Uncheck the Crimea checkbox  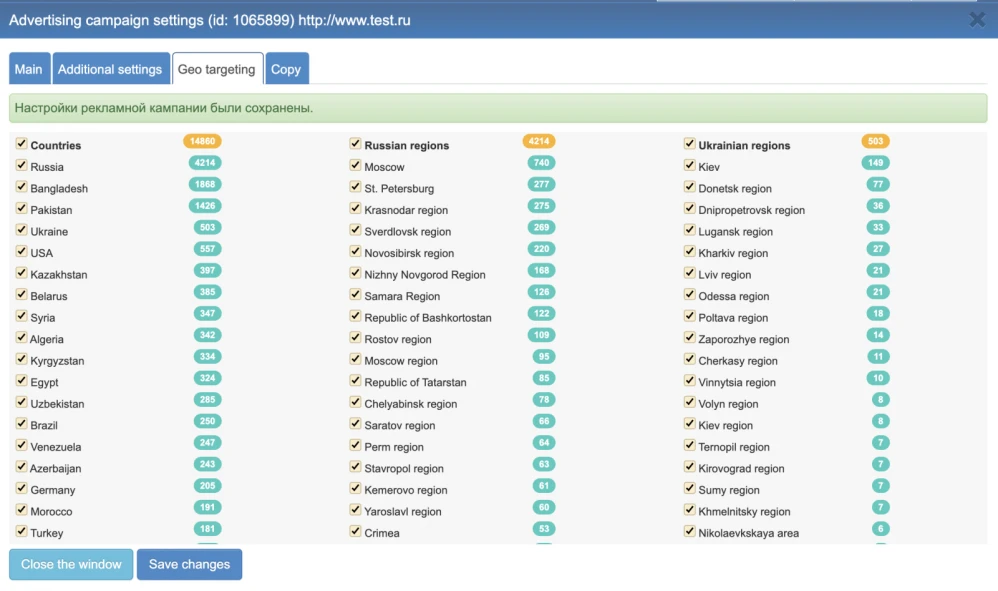click(356, 533)
